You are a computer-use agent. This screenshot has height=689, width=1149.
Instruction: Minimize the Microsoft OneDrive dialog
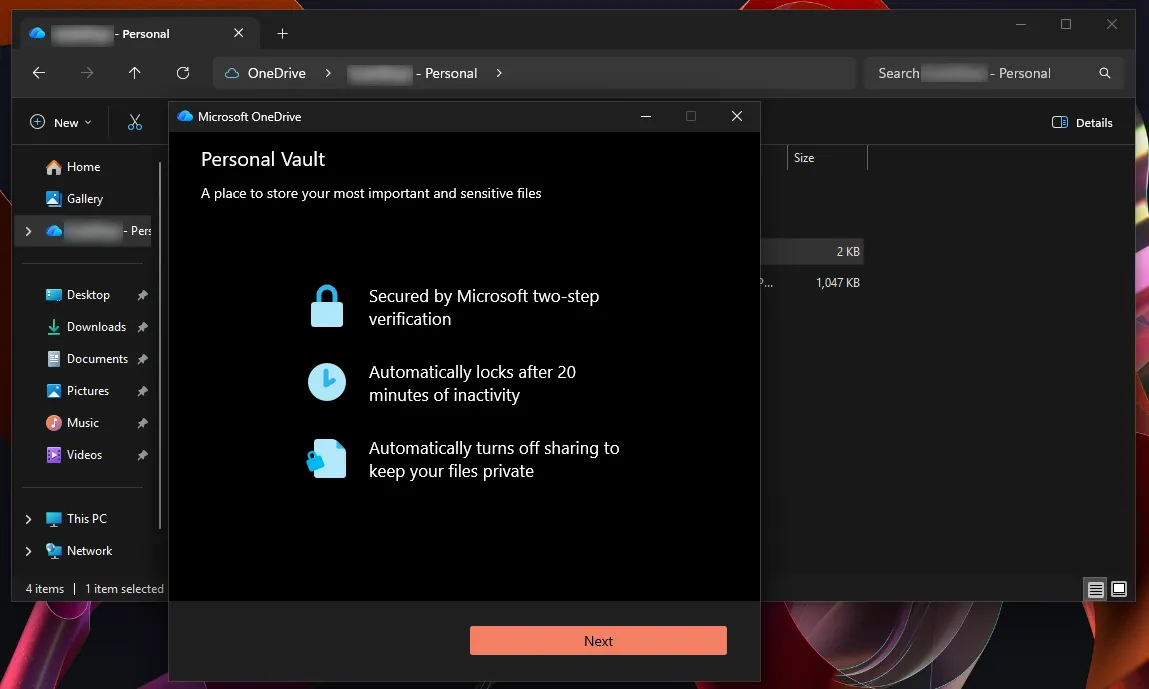tap(646, 117)
